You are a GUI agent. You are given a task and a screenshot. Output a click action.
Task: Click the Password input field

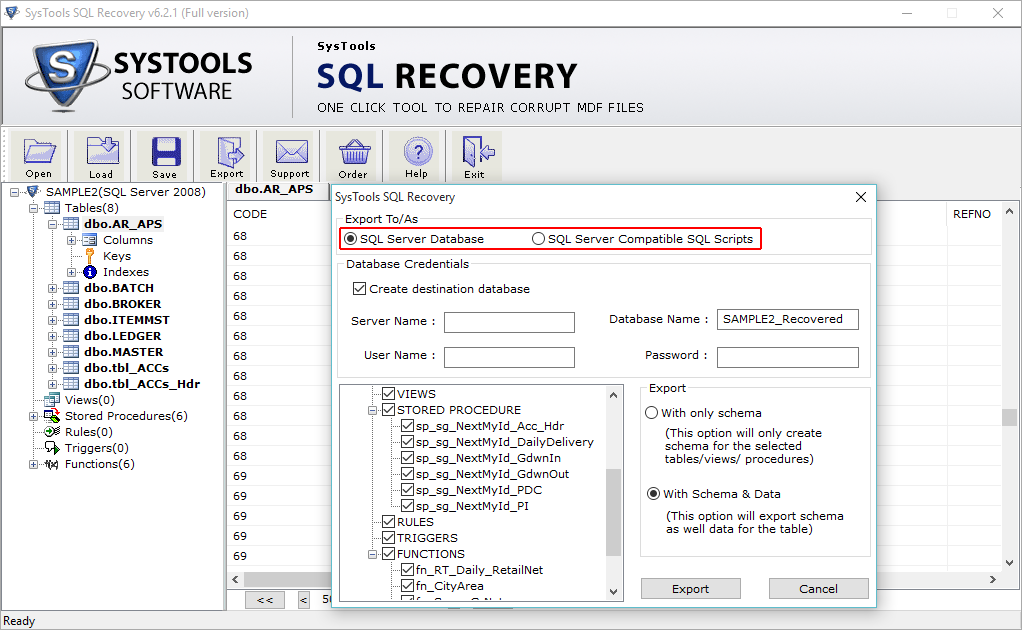[x=787, y=357]
